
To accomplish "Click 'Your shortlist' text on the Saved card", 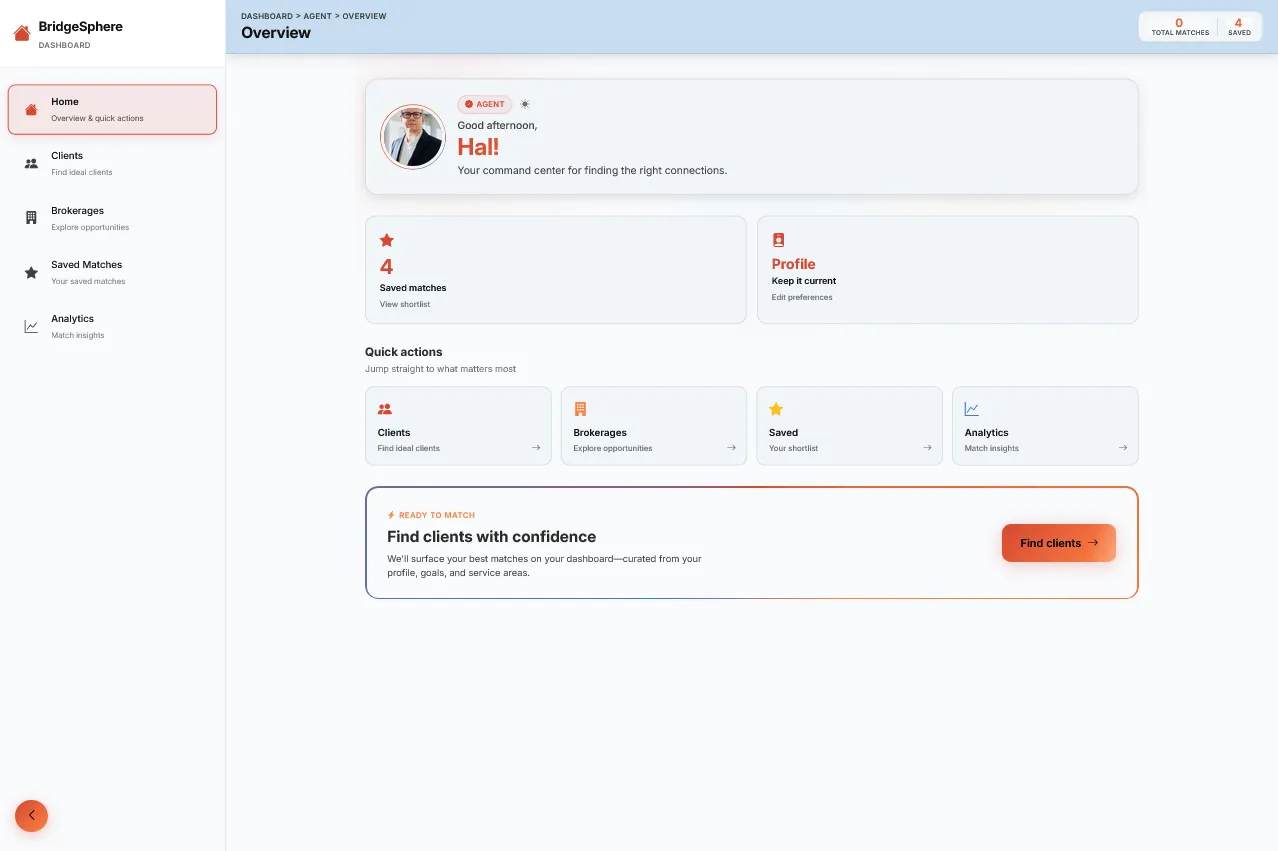I will coord(794,448).
